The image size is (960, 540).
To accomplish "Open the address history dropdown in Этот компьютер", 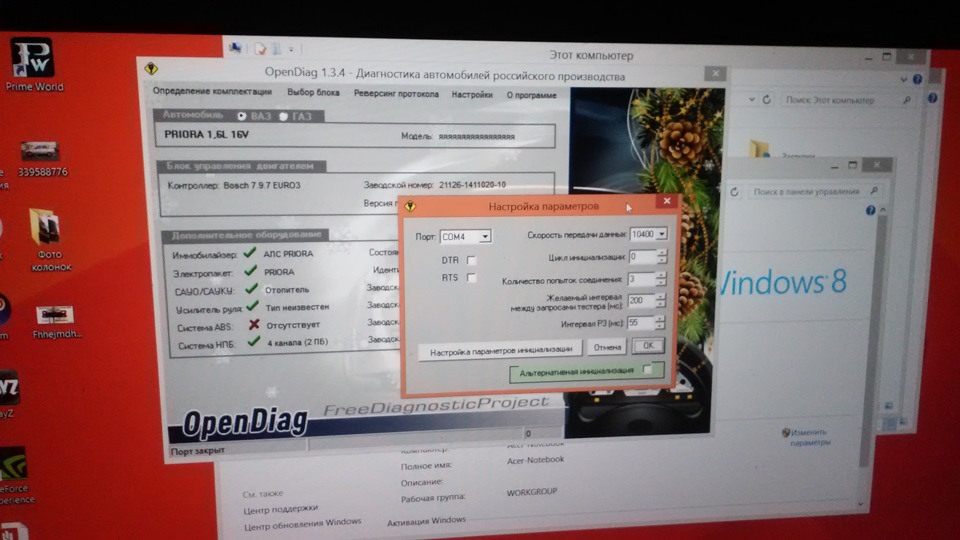I will coord(752,99).
